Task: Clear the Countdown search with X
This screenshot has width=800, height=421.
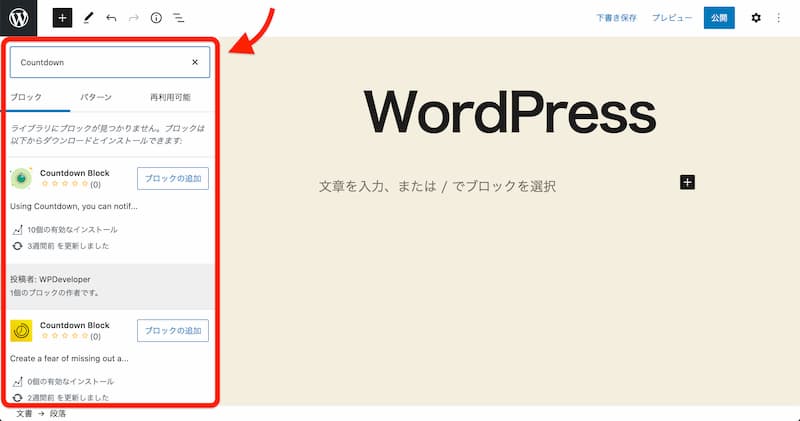Action: tap(195, 62)
